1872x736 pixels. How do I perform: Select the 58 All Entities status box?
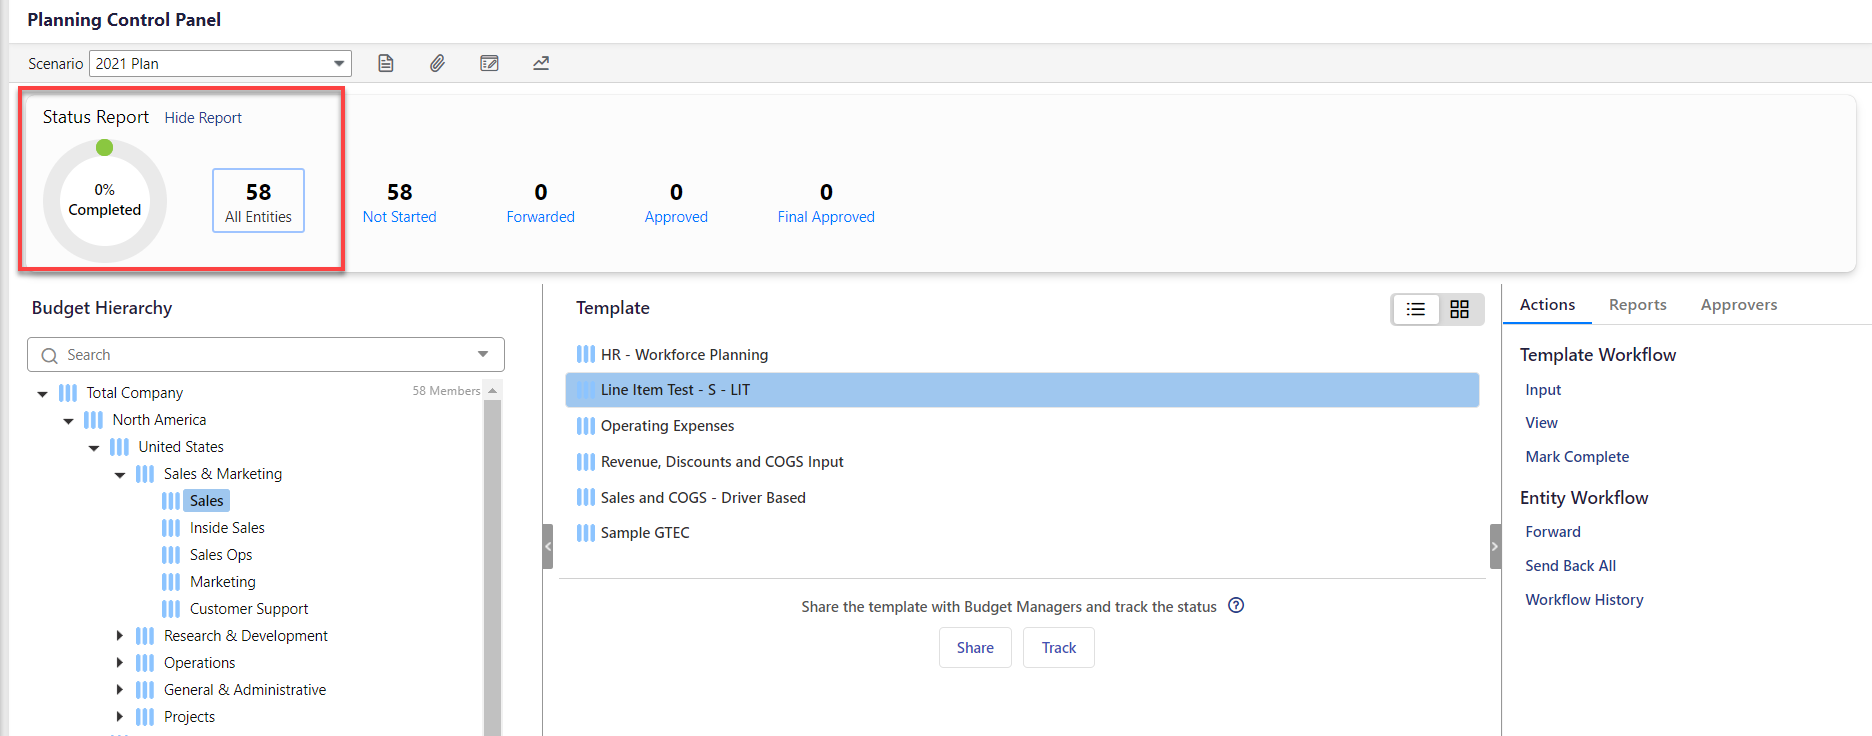(258, 201)
